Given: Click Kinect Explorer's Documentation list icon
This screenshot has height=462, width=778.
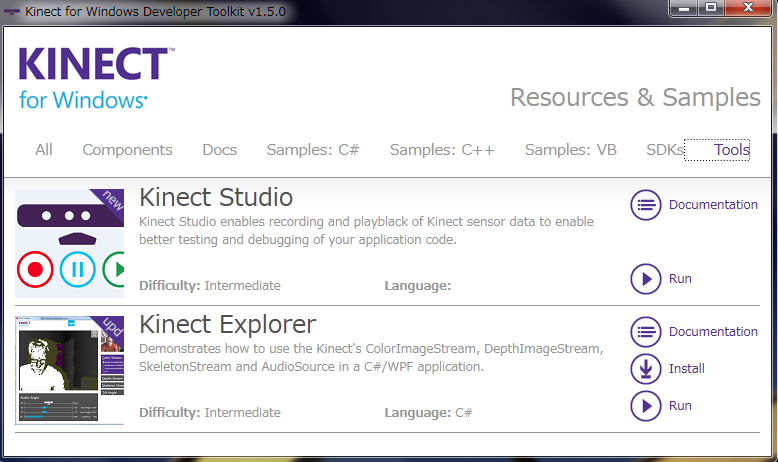Looking at the screenshot, I should click(x=647, y=332).
